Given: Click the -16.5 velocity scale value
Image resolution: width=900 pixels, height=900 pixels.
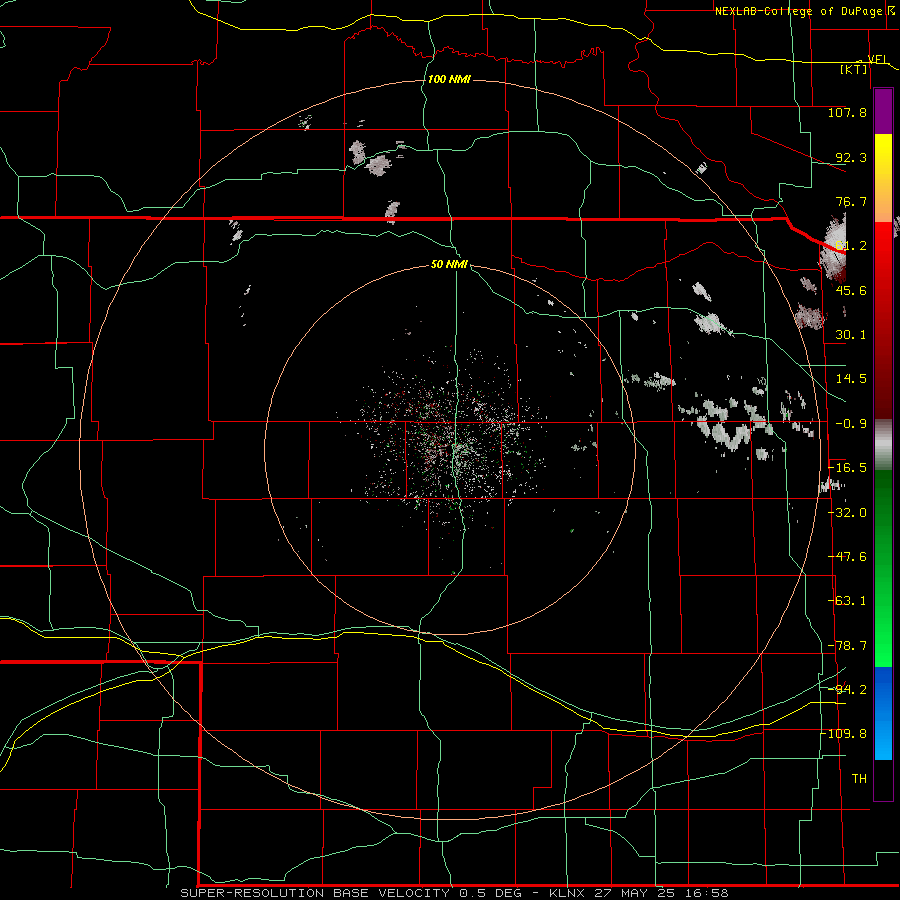Looking at the screenshot, I should click(848, 468).
